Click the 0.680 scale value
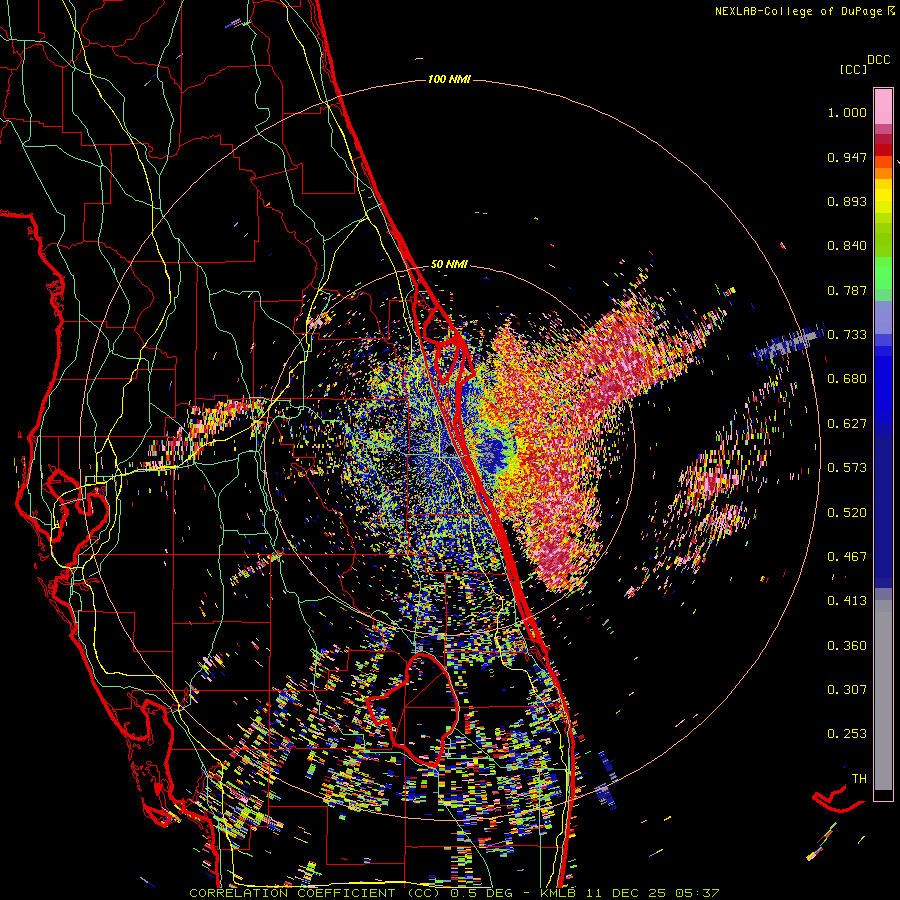This screenshot has height=900, width=900. click(x=847, y=379)
